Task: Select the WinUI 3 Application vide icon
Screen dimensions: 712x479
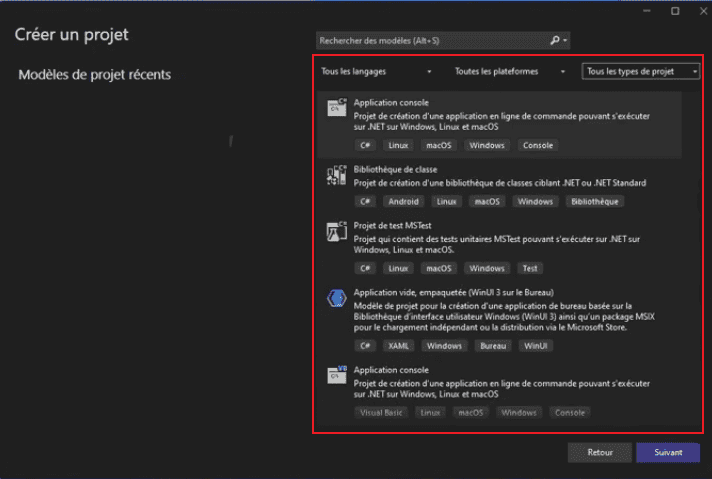Action: coord(337,298)
